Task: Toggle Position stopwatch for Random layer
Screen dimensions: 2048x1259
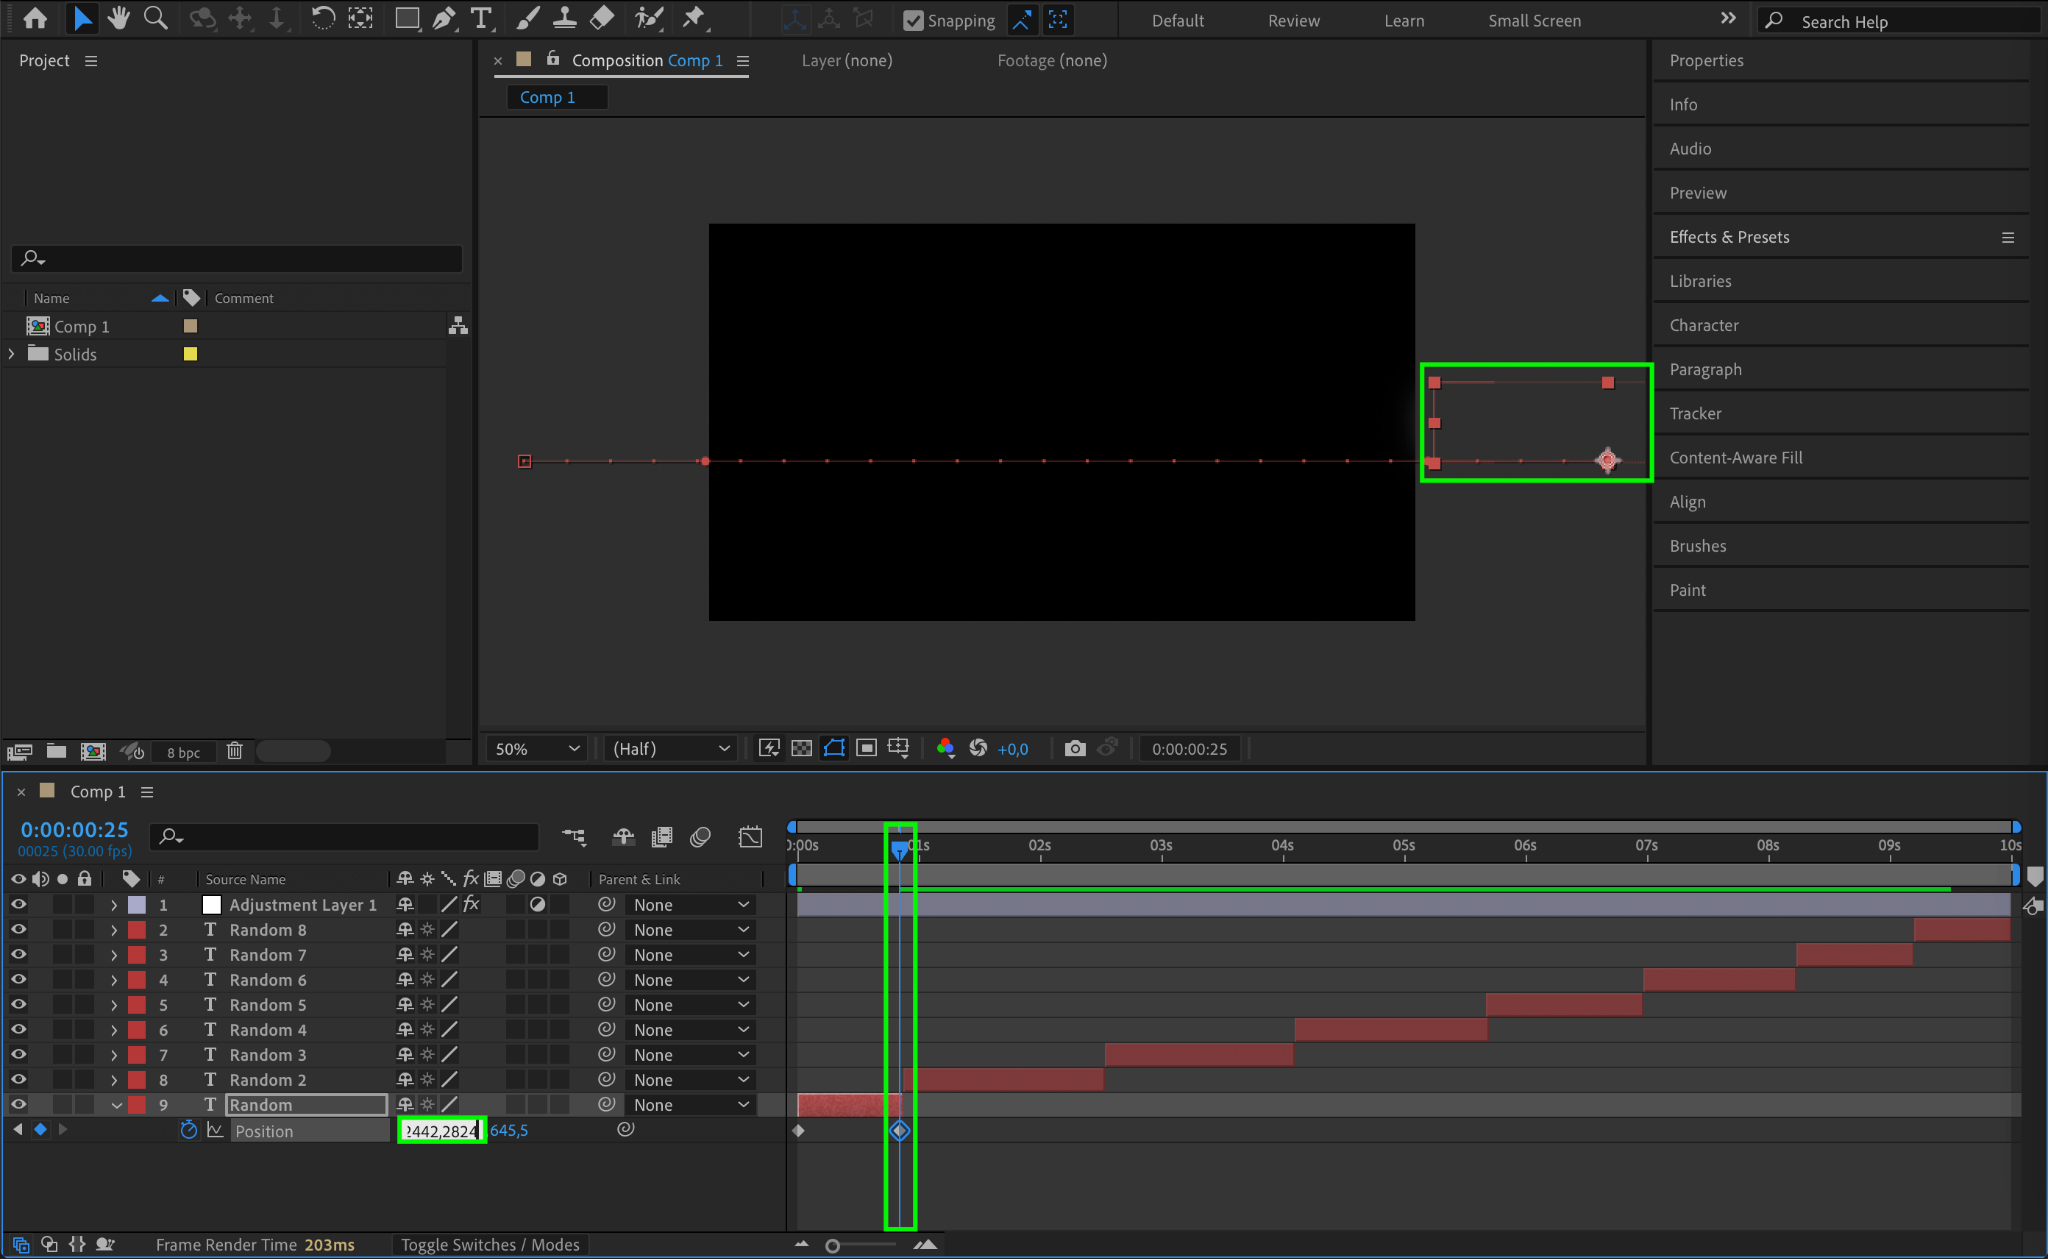Action: [189, 1130]
